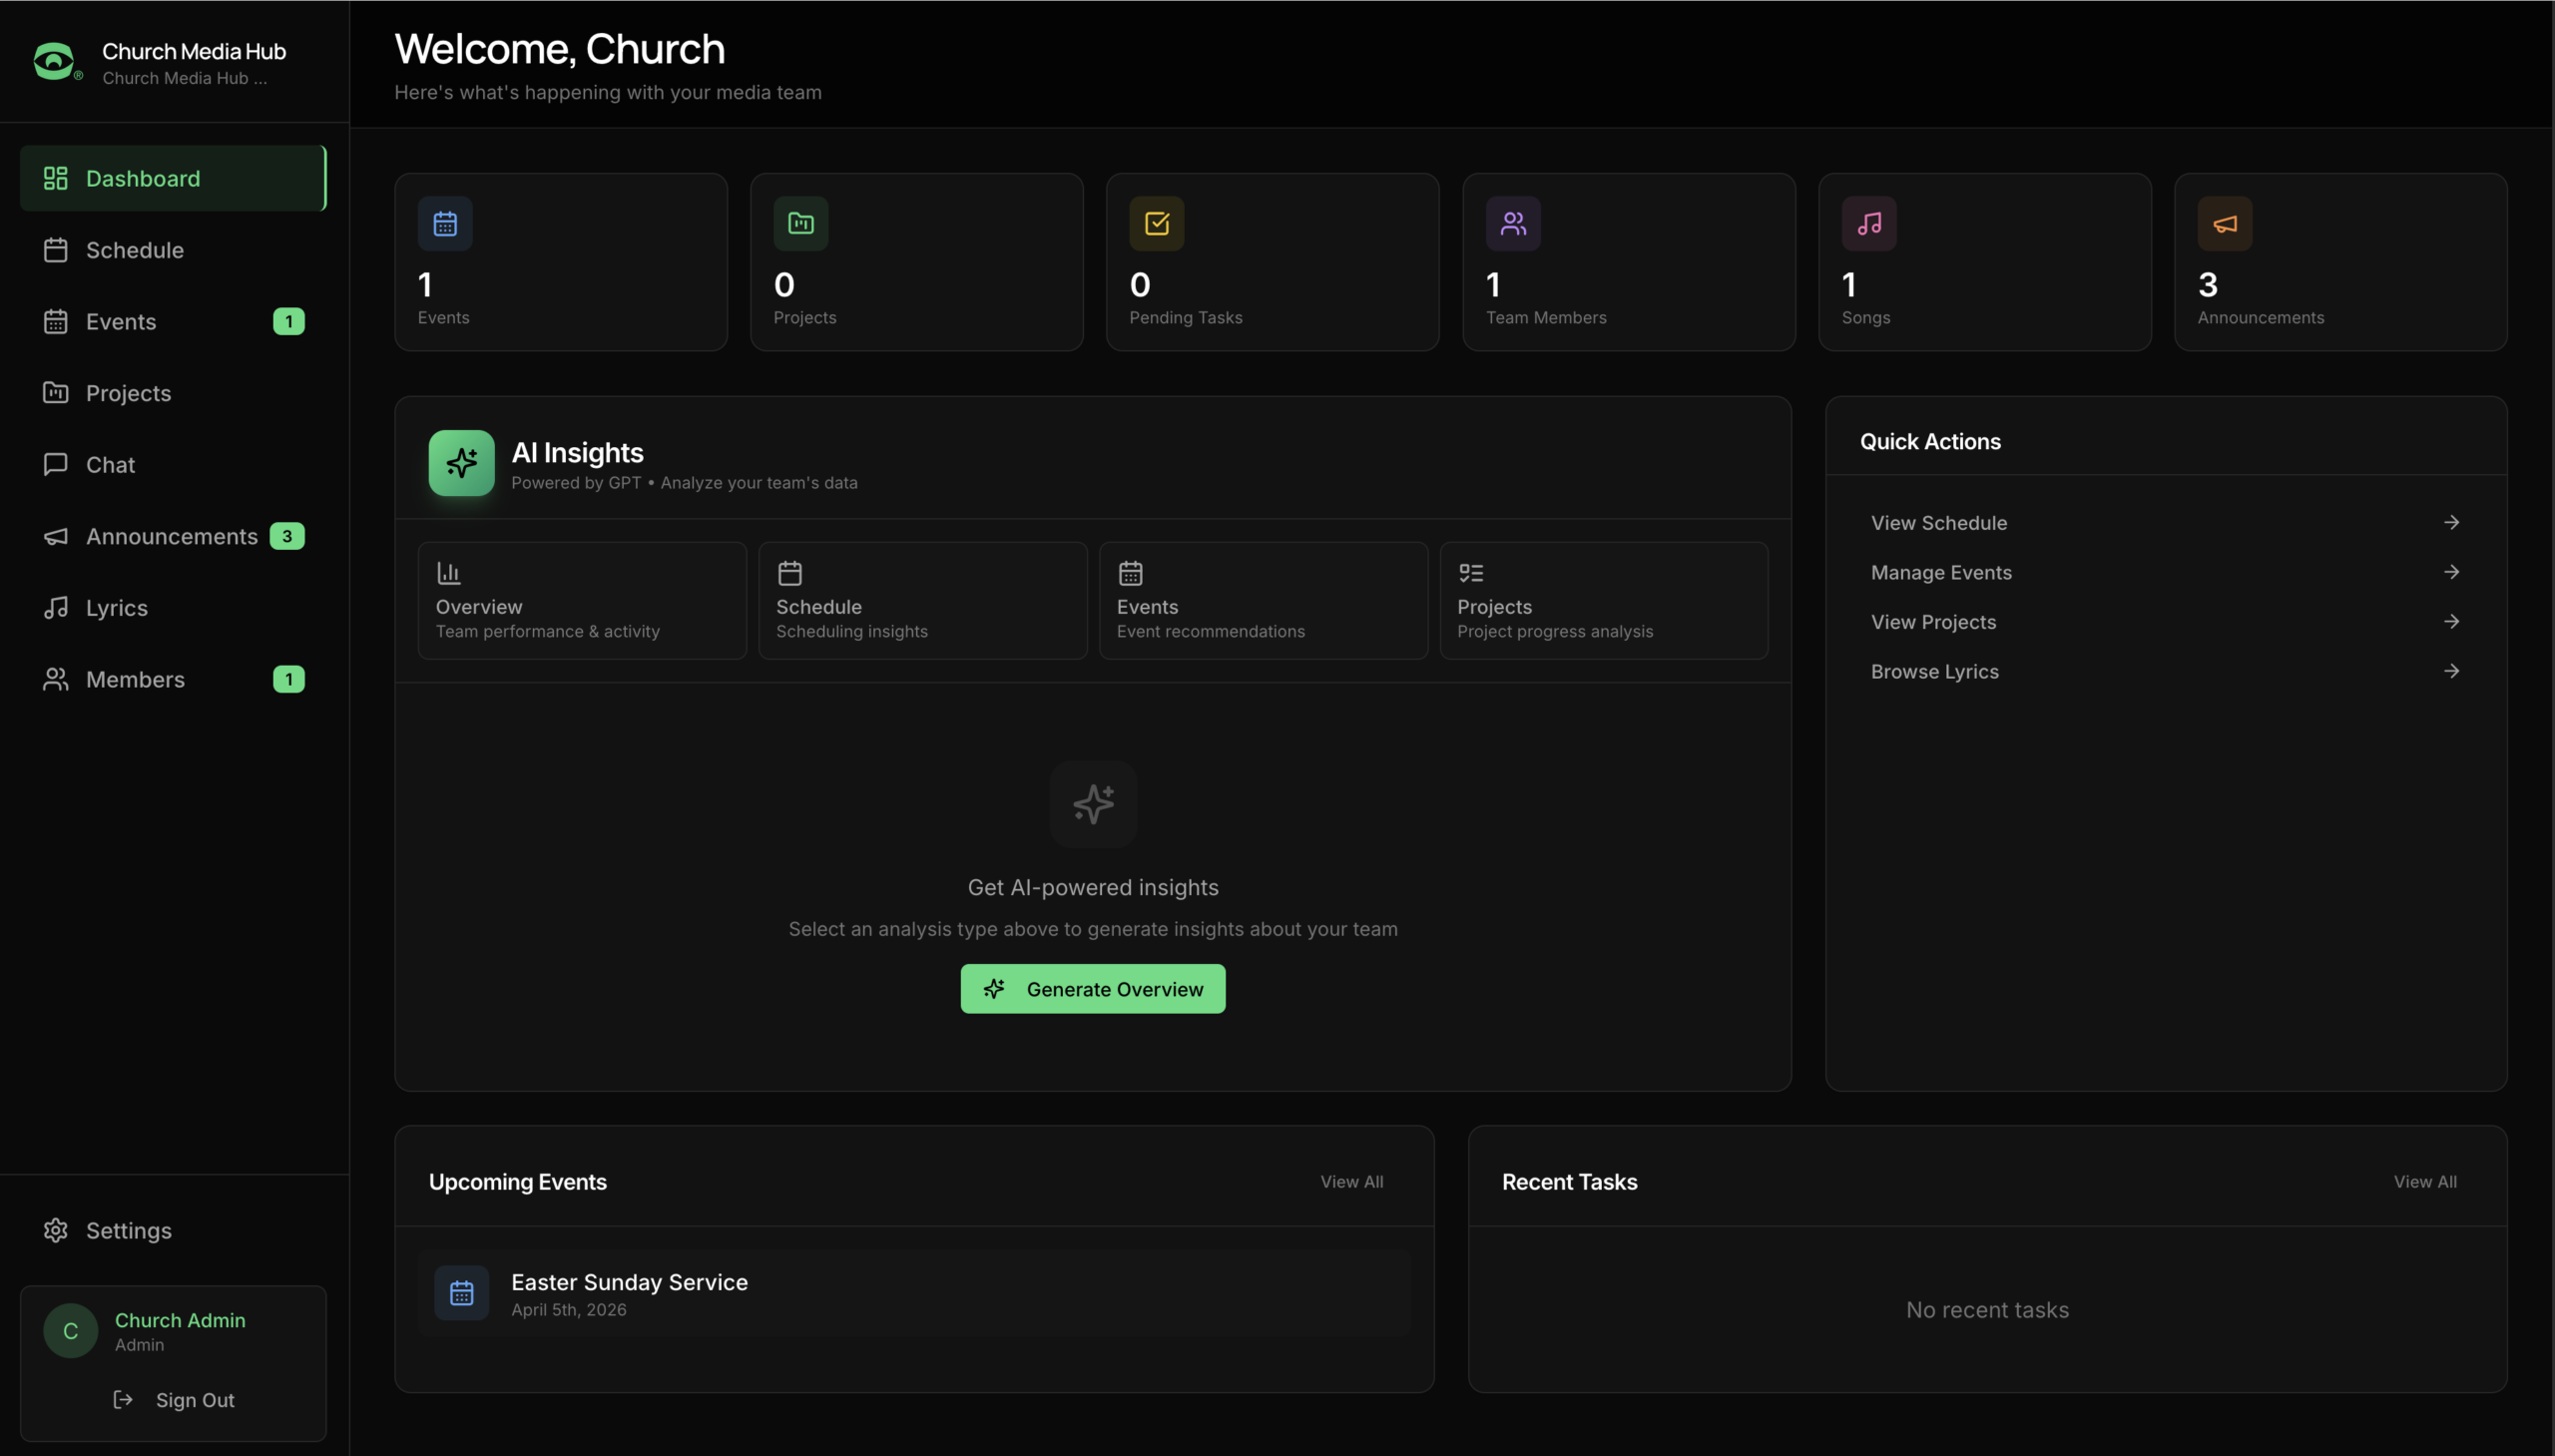
Task: Click the calendar icon in Schedule insights tile
Action: coord(790,573)
